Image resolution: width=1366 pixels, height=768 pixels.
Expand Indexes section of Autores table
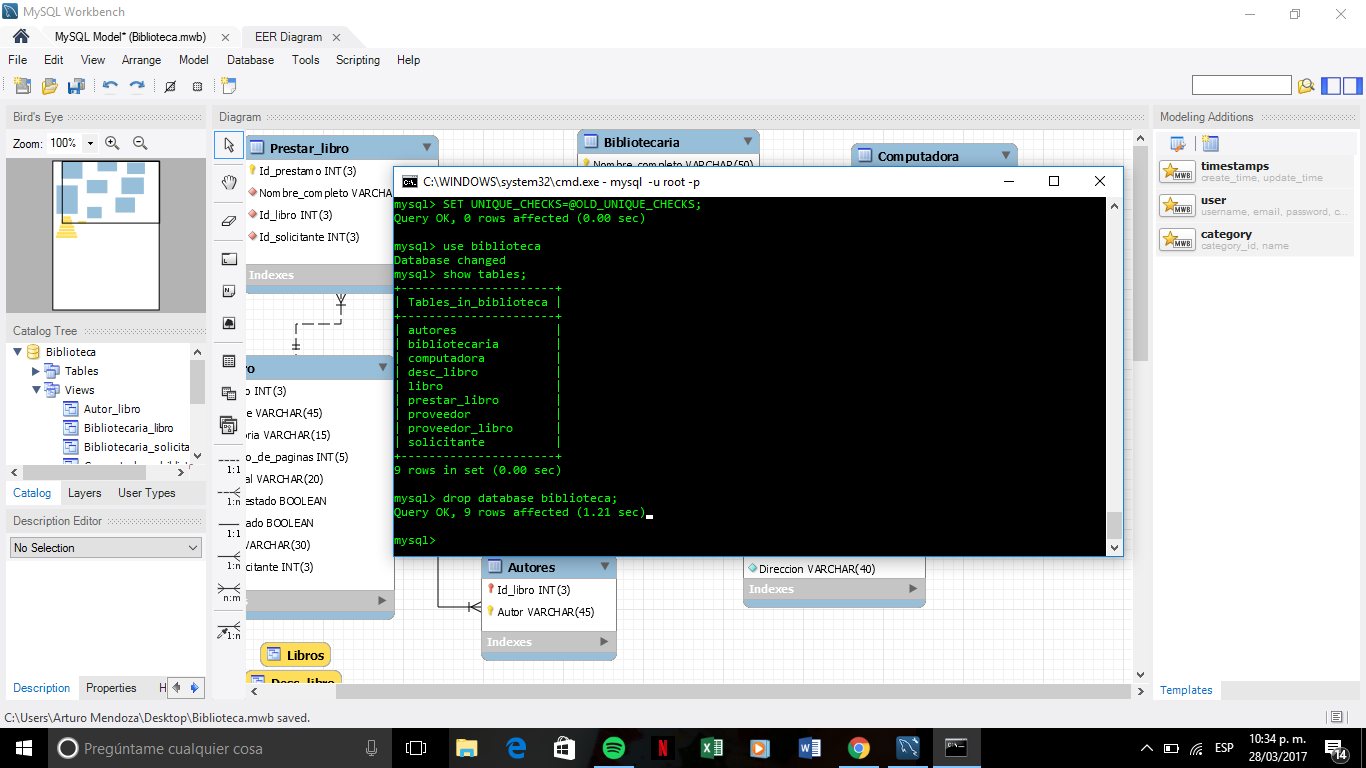click(x=603, y=641)
